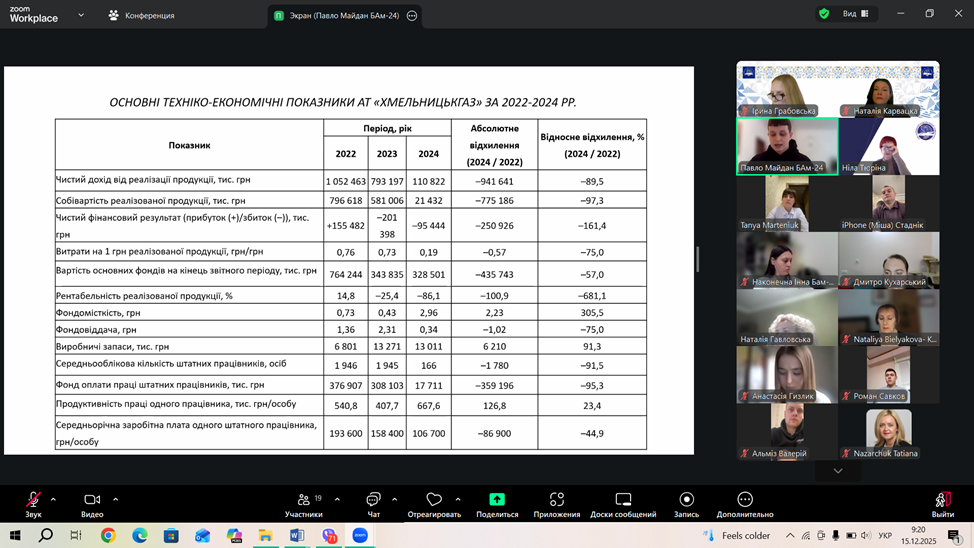Expand video options arrow next to Видео
This screenshot has width=974, height=548.
(x=115, y=499)
